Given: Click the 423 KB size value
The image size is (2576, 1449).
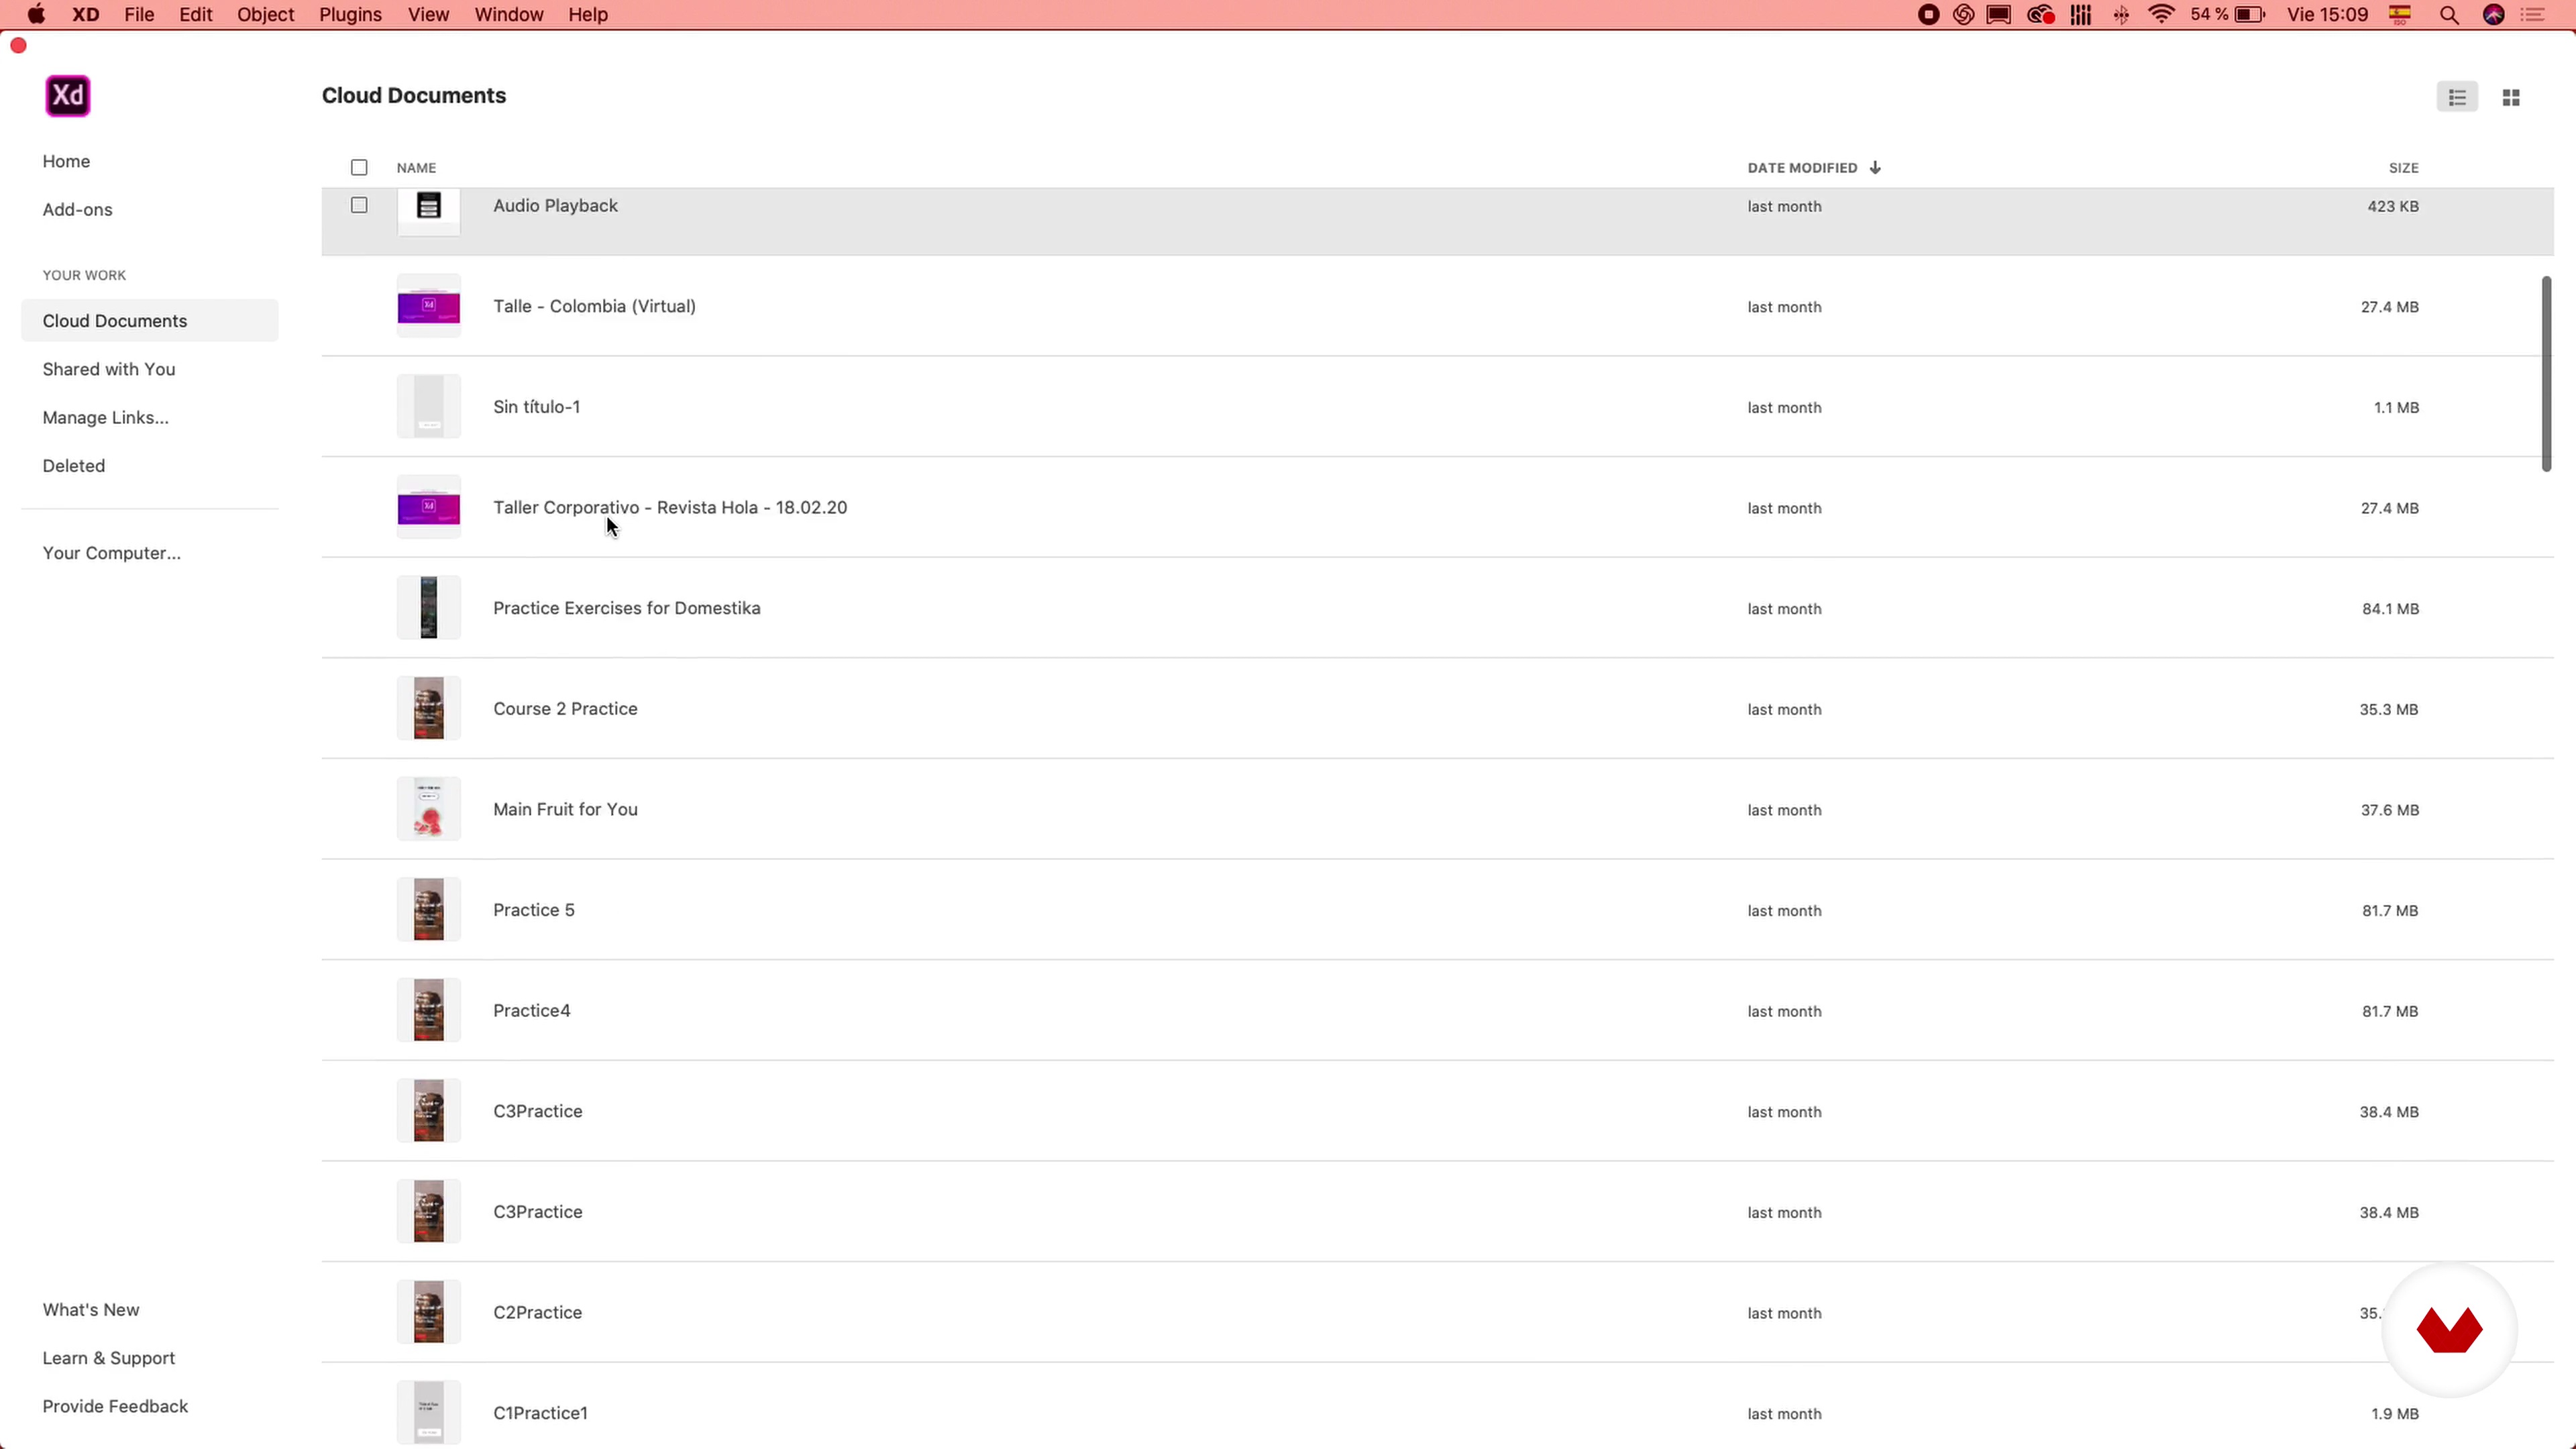Looking at the screenshot, I should tap(2393, 206).
